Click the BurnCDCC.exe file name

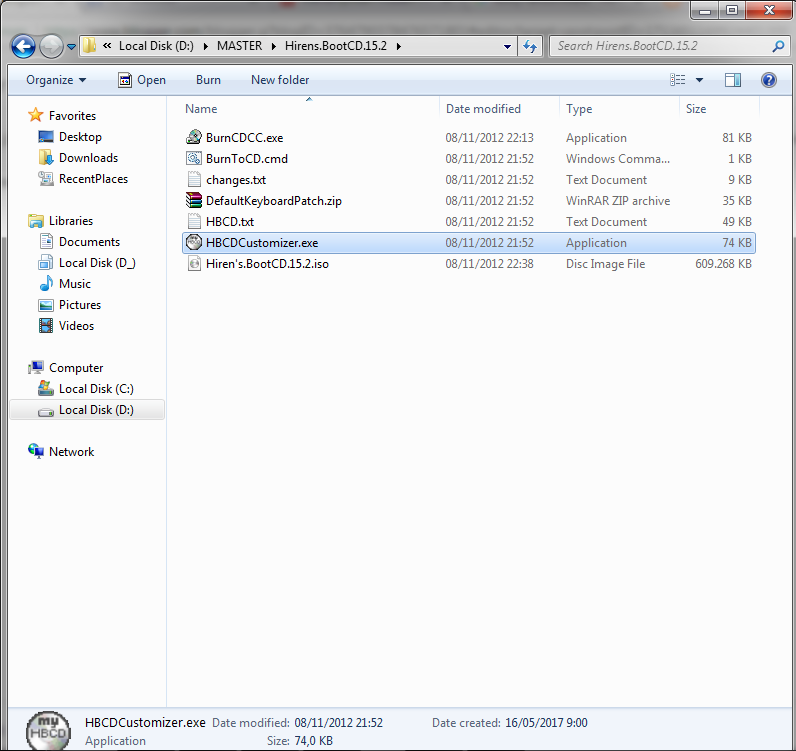[x=244, y=138]
